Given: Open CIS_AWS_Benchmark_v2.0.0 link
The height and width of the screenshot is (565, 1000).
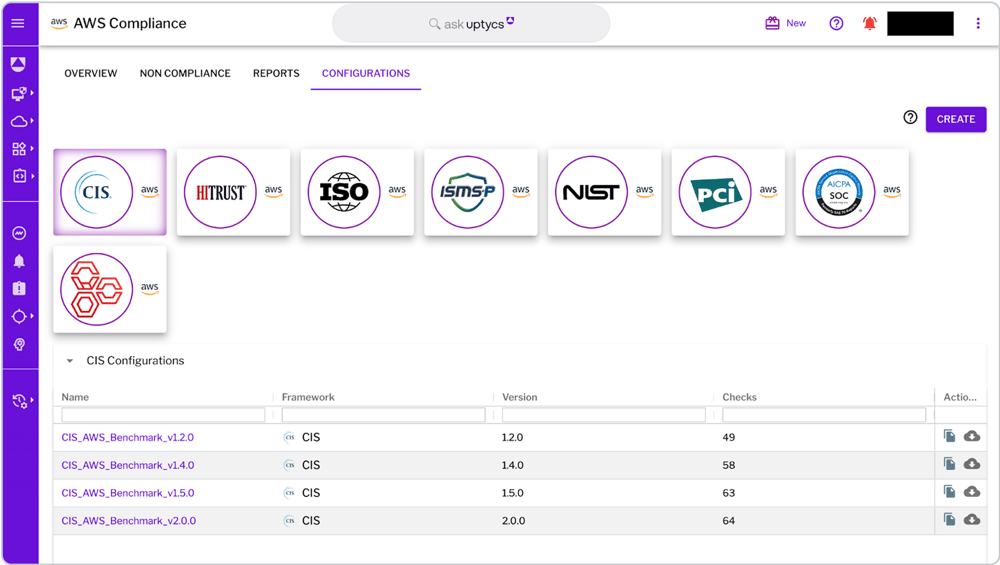Looking at the screenshot, I should (x=128, y=521).
